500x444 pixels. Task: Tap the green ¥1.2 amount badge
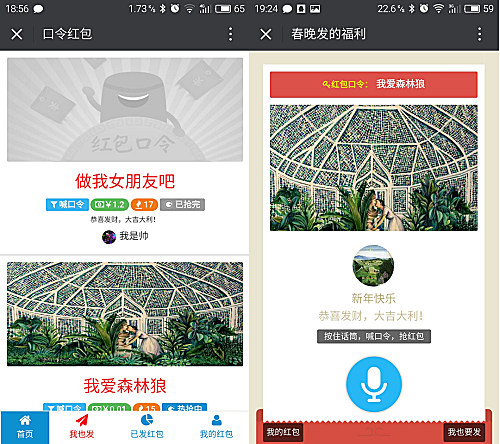110,204
